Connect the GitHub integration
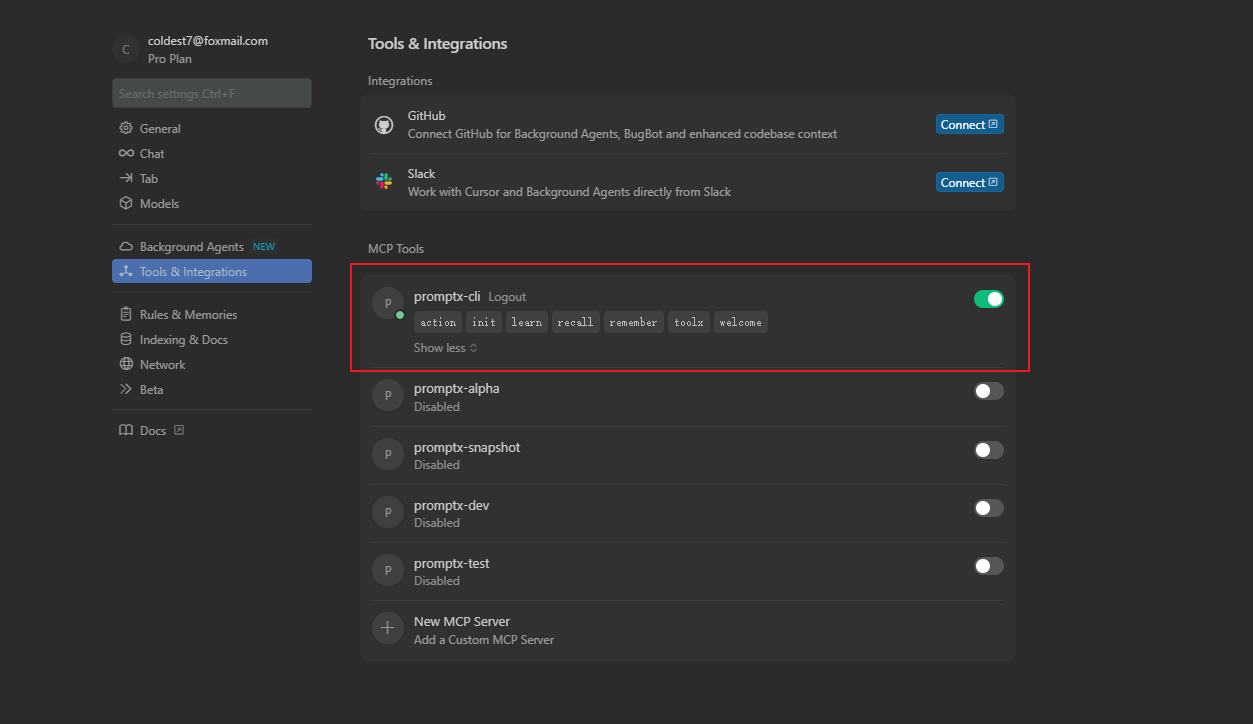This screenshot has width=1253, height=724. click(970, 124)
